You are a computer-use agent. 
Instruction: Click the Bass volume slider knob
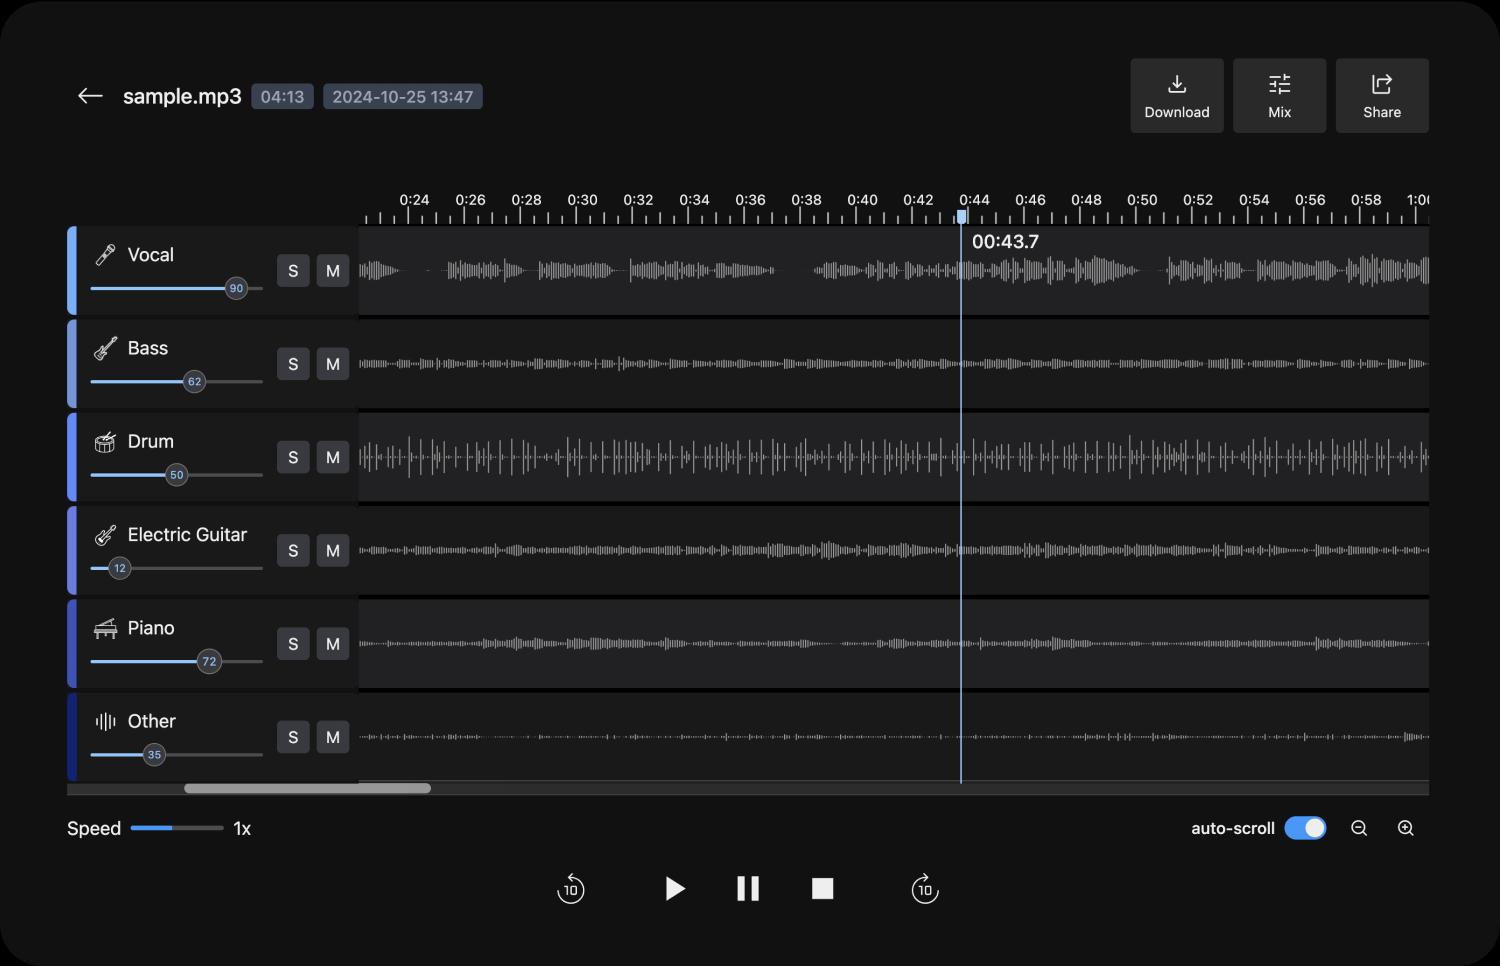[195, 382]
